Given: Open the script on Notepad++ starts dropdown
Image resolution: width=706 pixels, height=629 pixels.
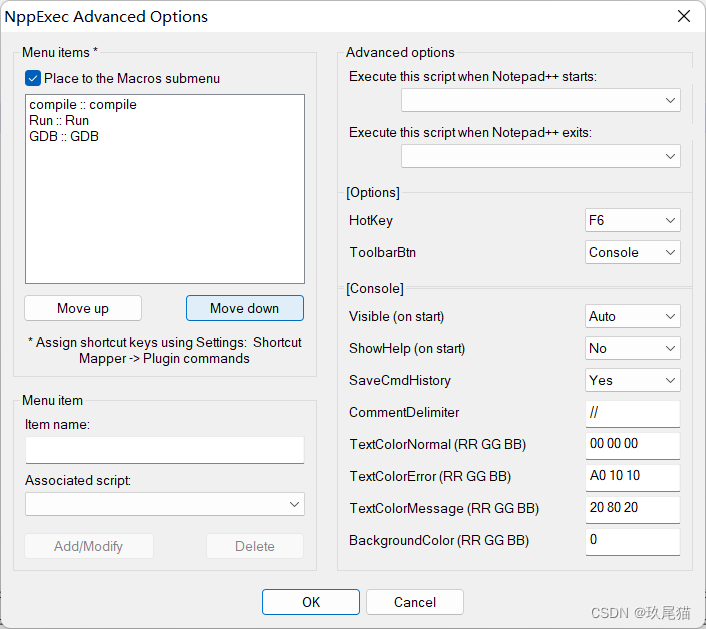Looking at the screenshot, I should [541, 100].
